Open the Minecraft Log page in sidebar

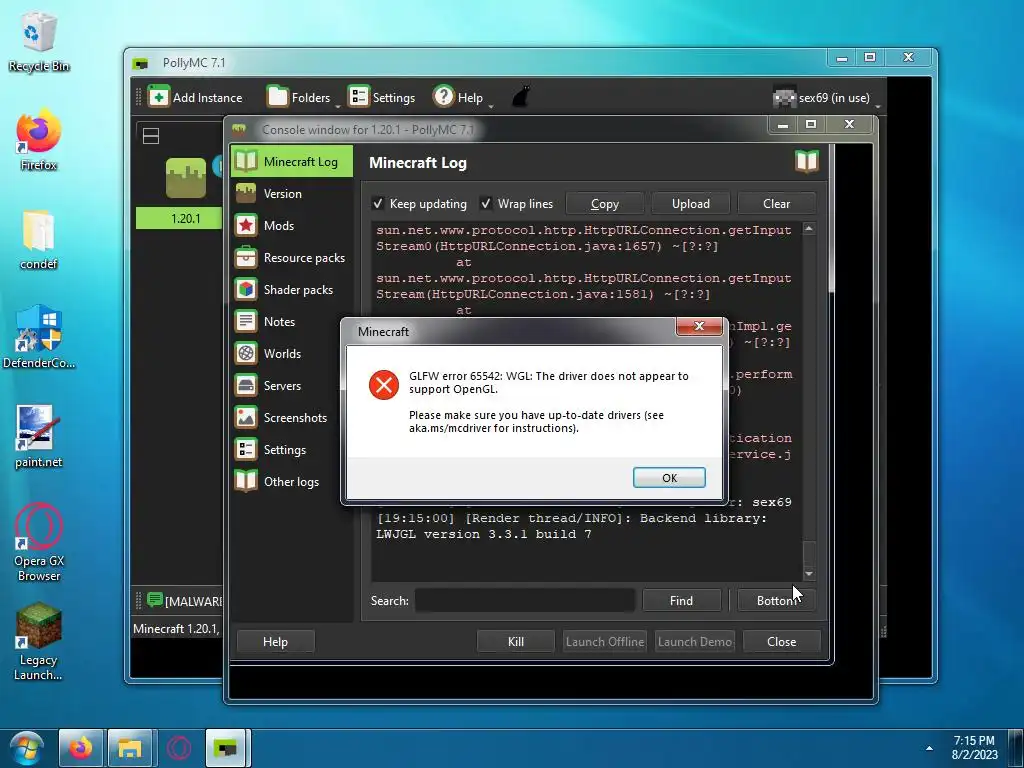pos(292,161)
